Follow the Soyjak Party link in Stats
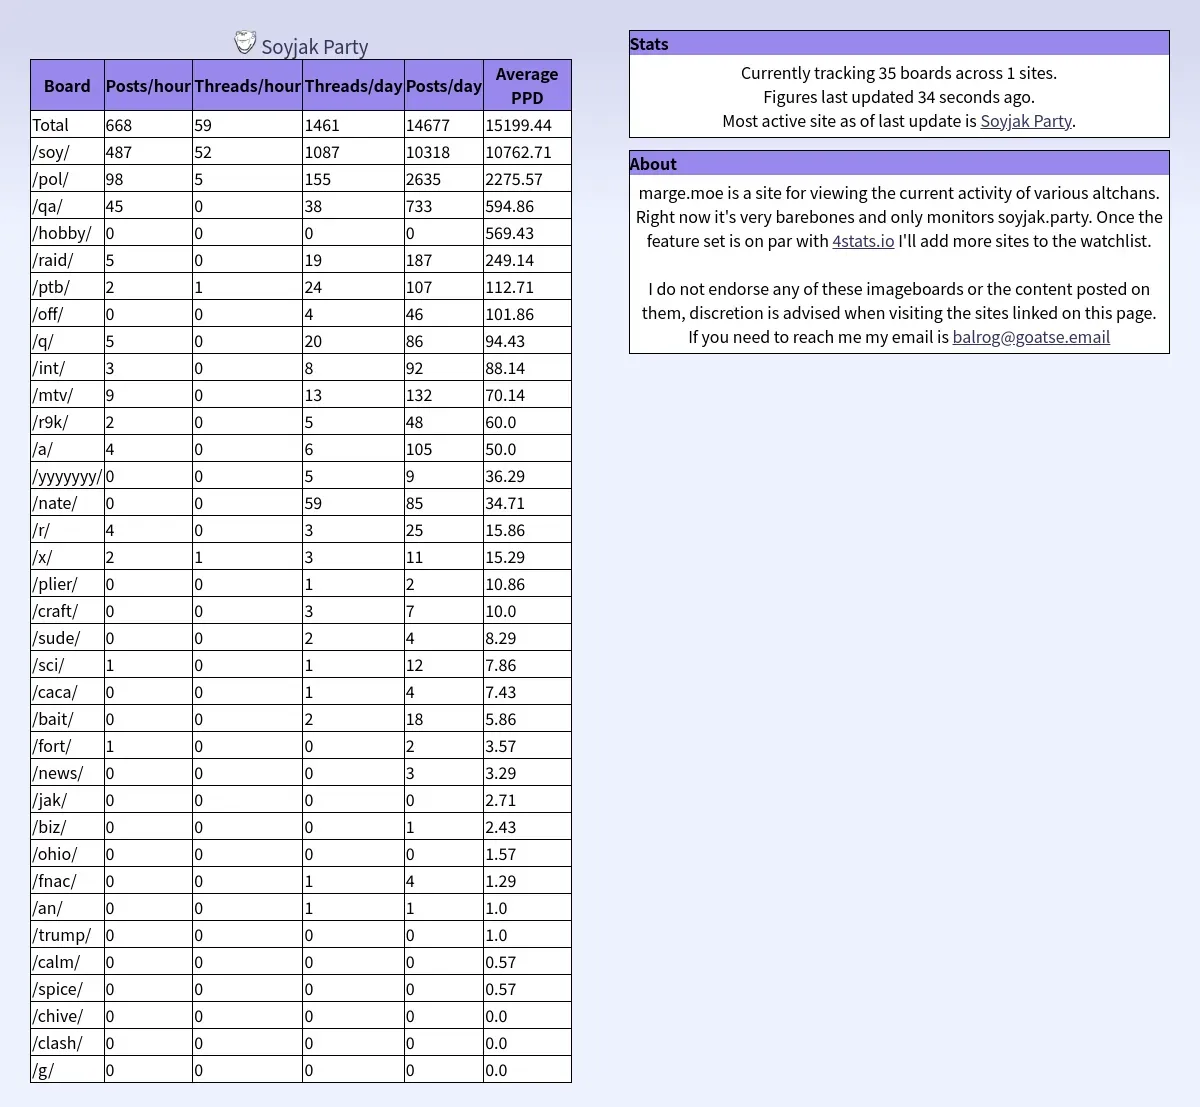 pos(1026,121)
